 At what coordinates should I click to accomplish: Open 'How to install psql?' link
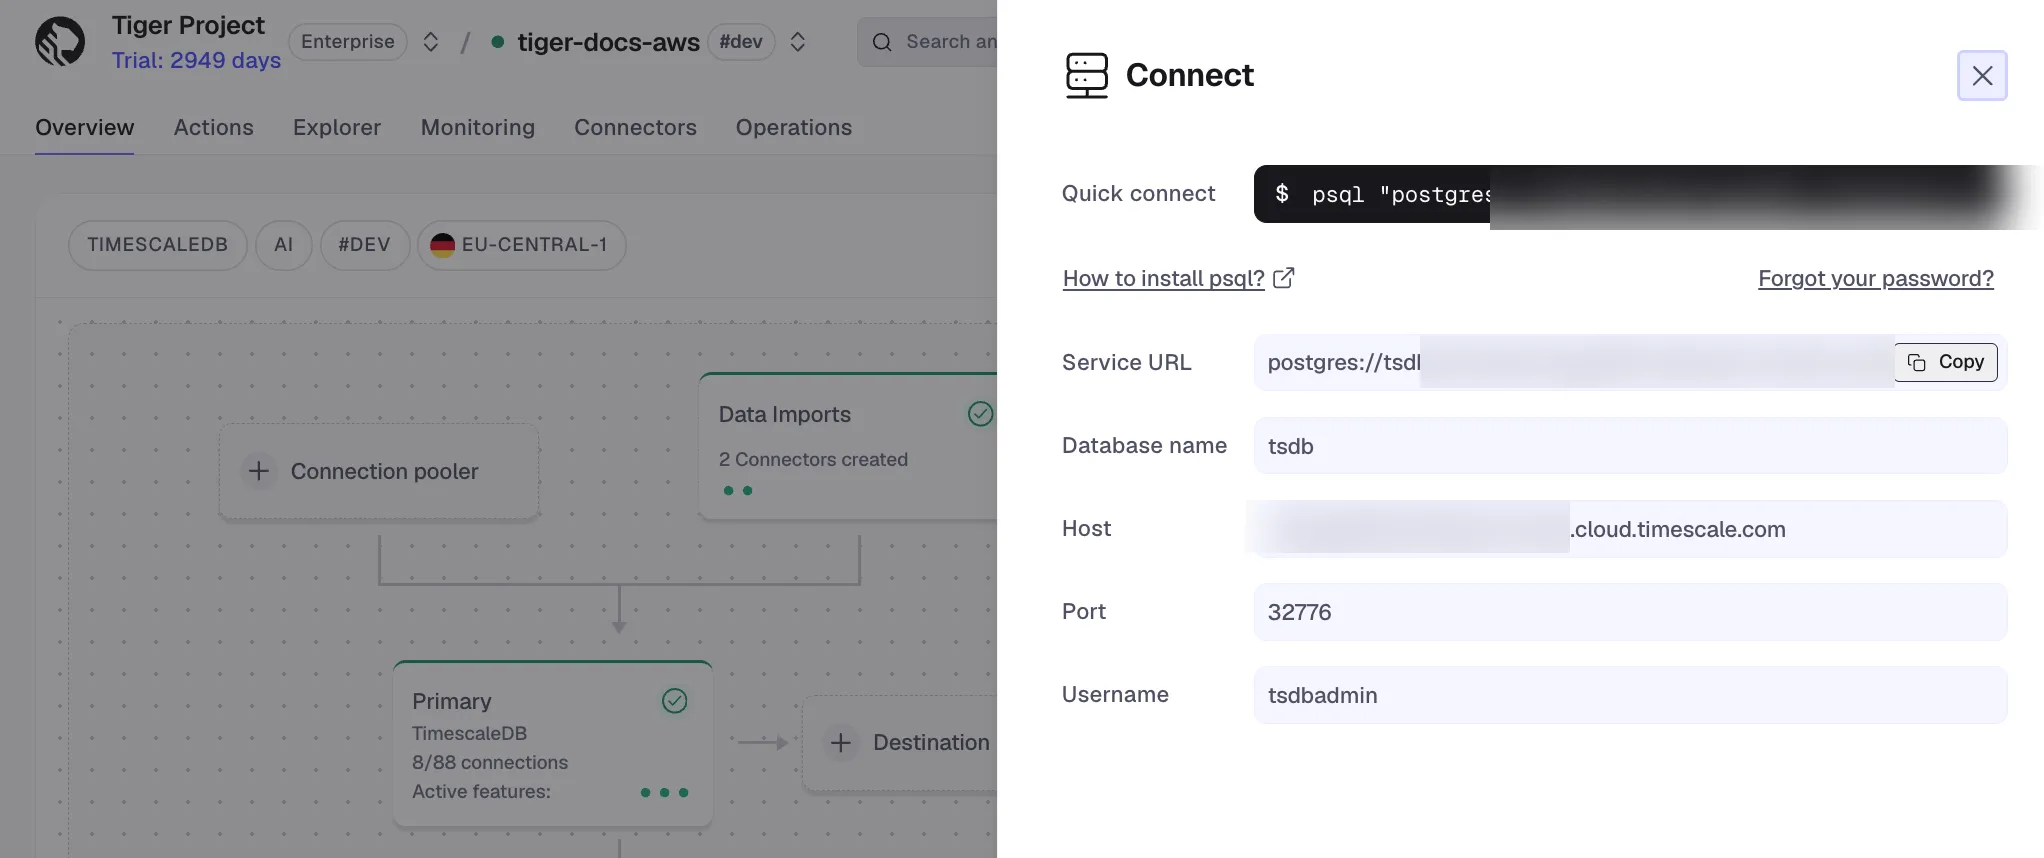pos(1163,278)
